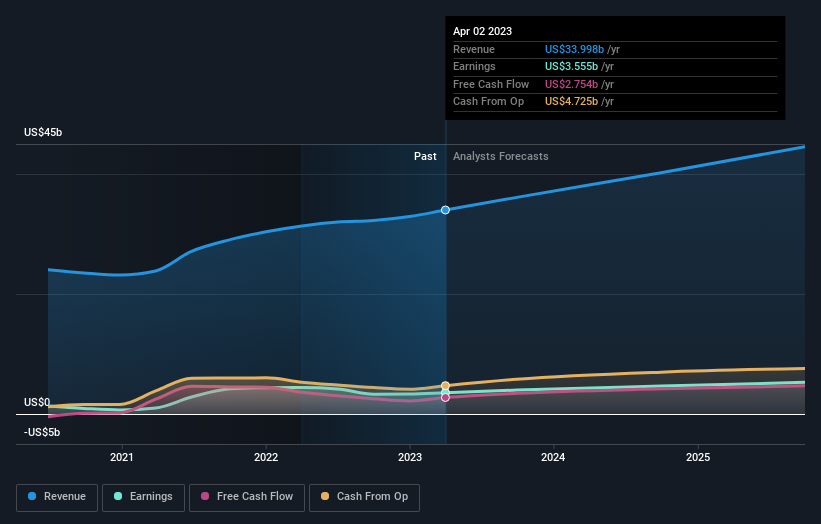Click the US$4.725b cash from op value
Viewport: 821px width, 524px height.
pyautogui.click(x=571, y=102)
